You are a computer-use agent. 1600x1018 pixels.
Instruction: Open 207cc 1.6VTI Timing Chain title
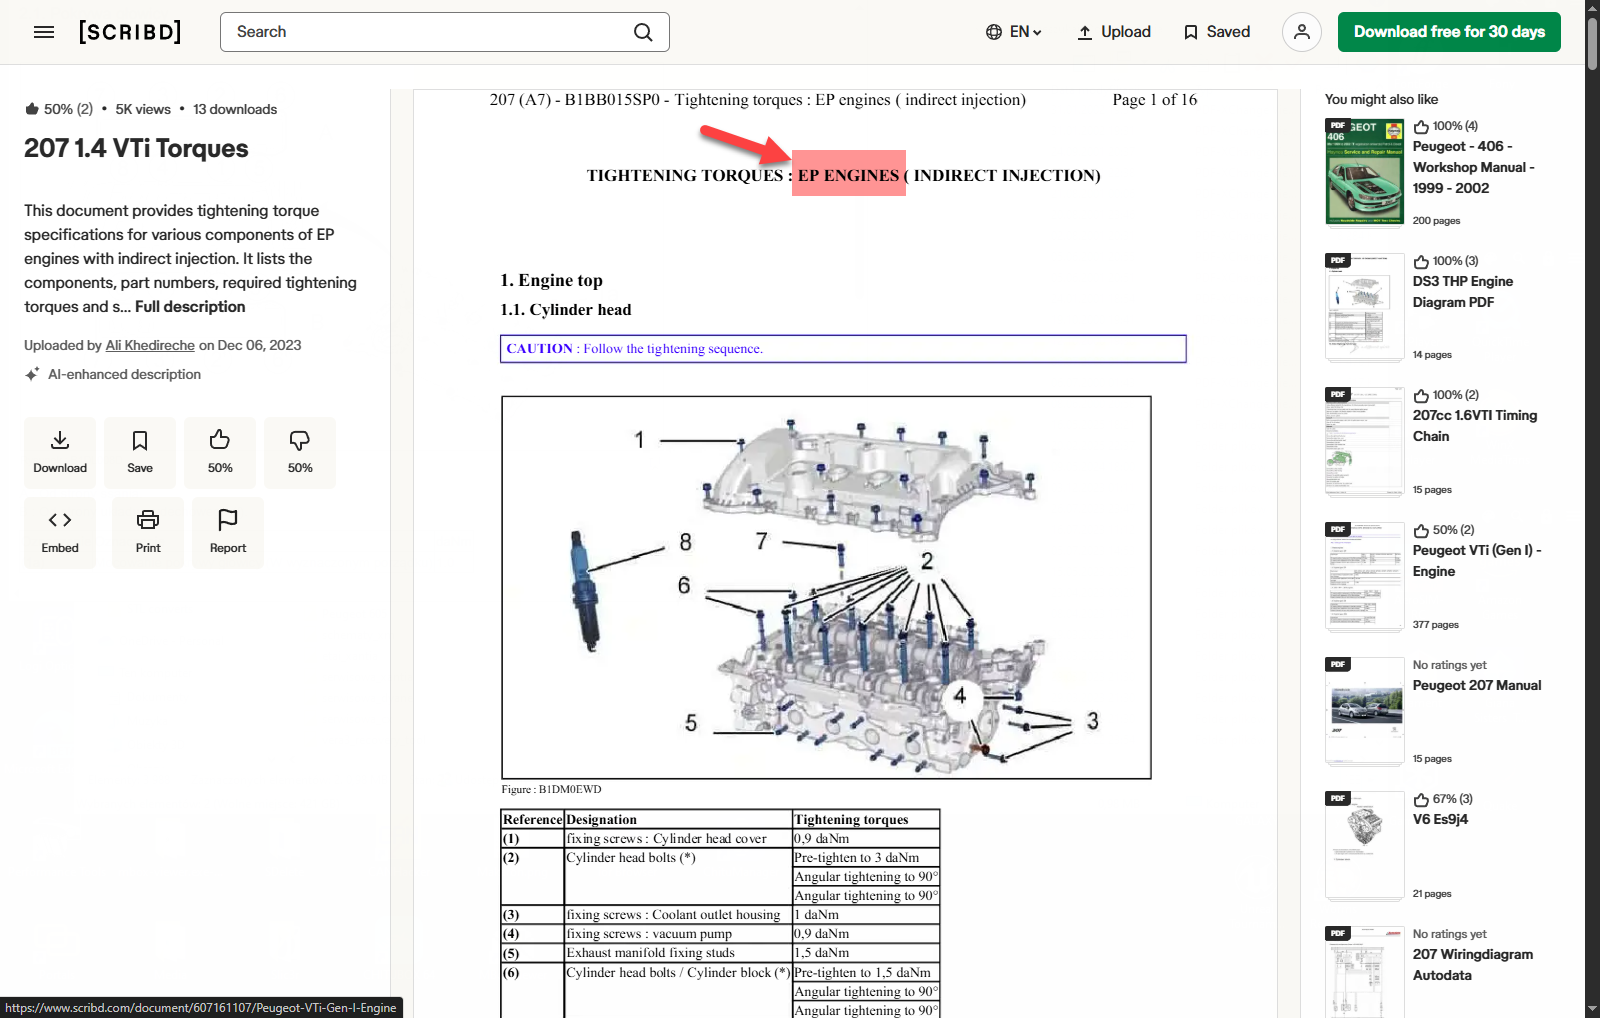click(x=1475, y=426)
